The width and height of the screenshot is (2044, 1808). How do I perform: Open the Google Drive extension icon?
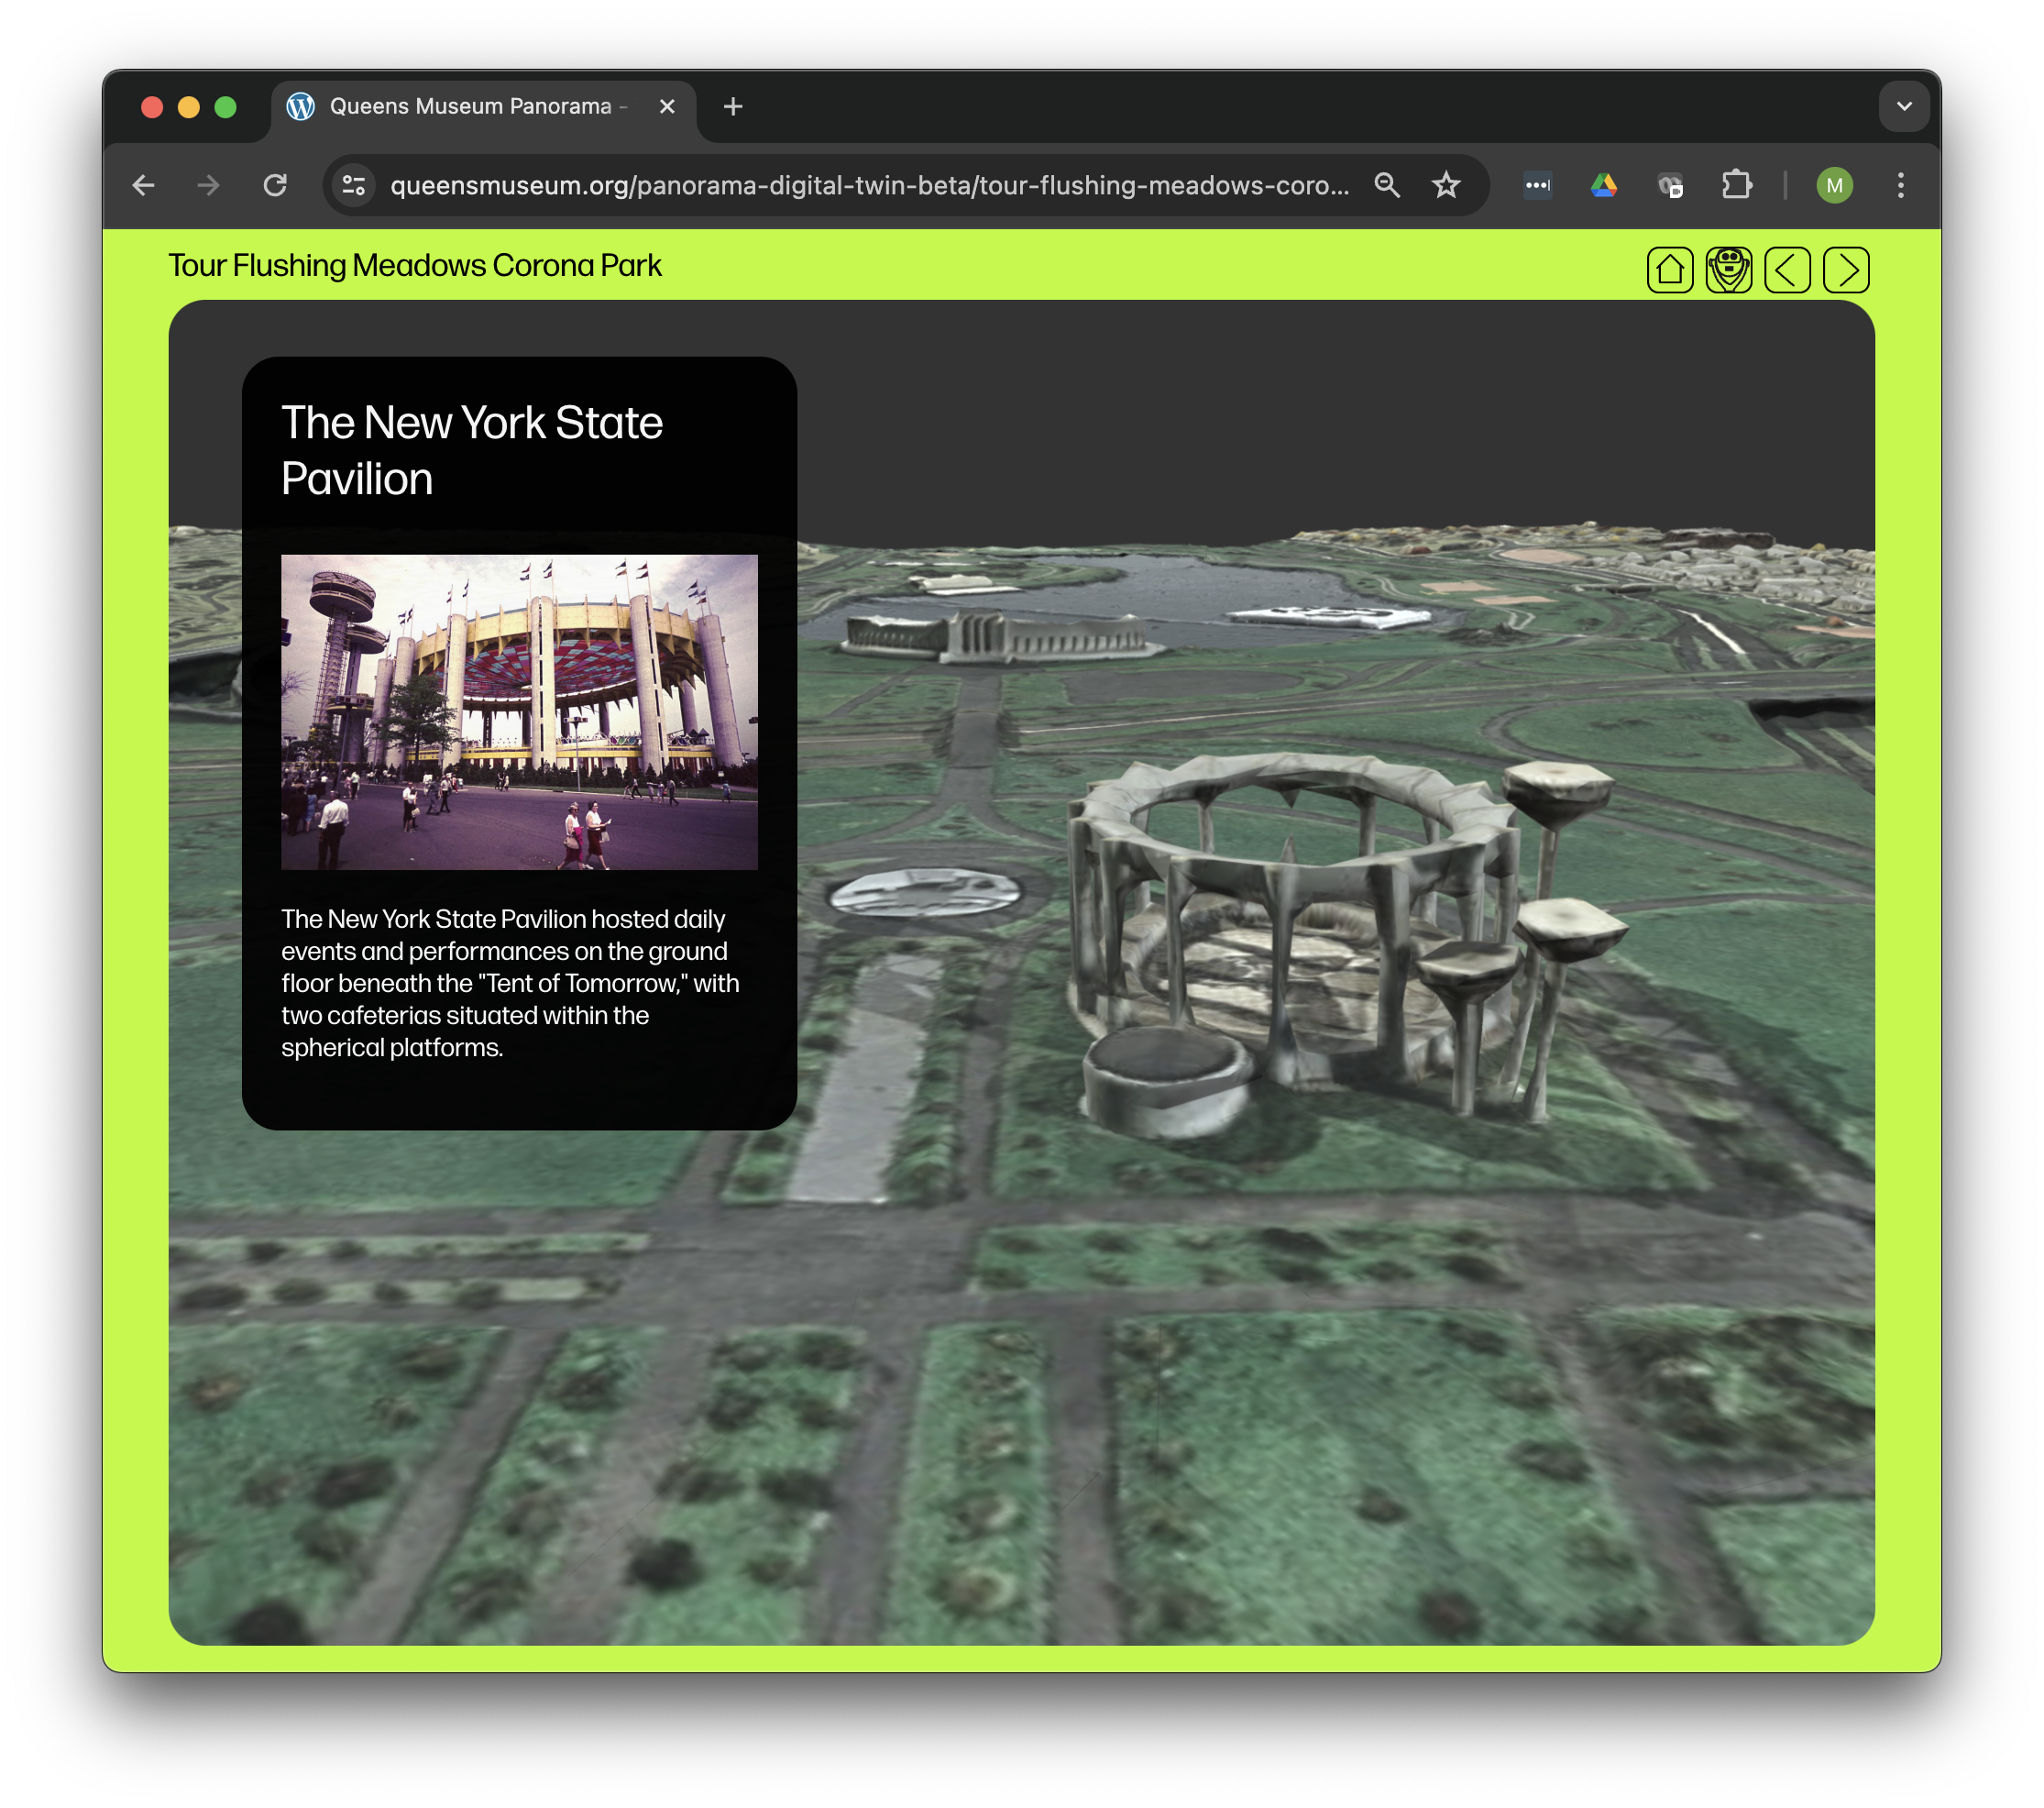click(1604, 185)
